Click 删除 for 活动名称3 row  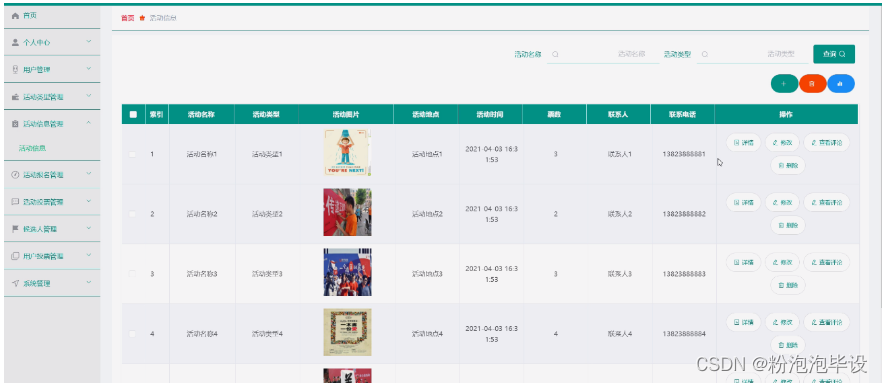pos(788,285)
